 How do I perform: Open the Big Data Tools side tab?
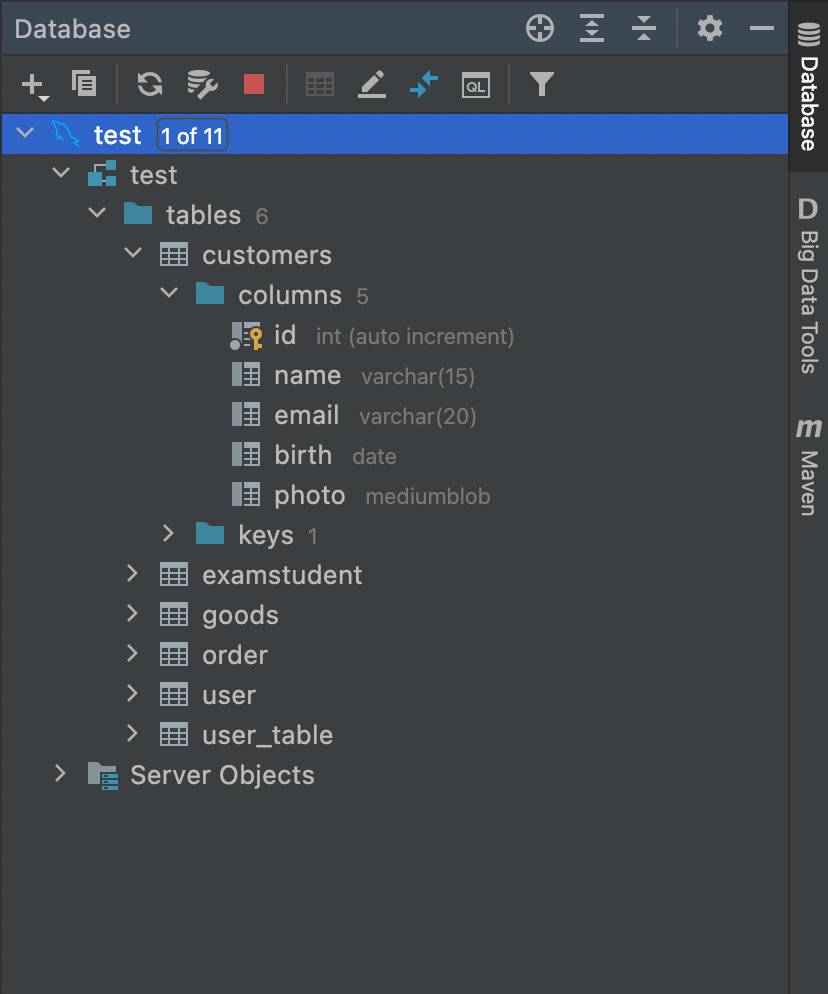(x=809, y=285)
